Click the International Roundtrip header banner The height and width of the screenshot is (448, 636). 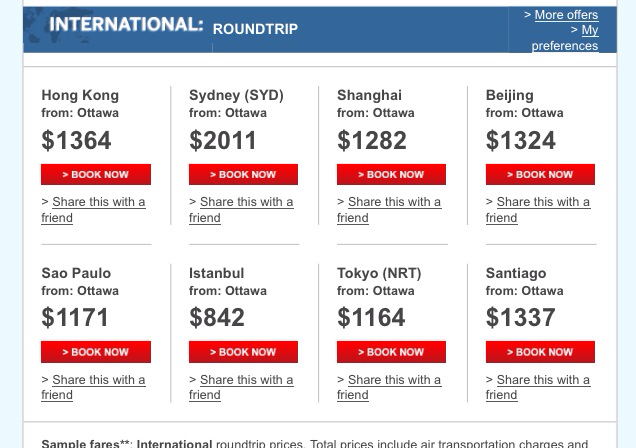(x=175, y=27)
